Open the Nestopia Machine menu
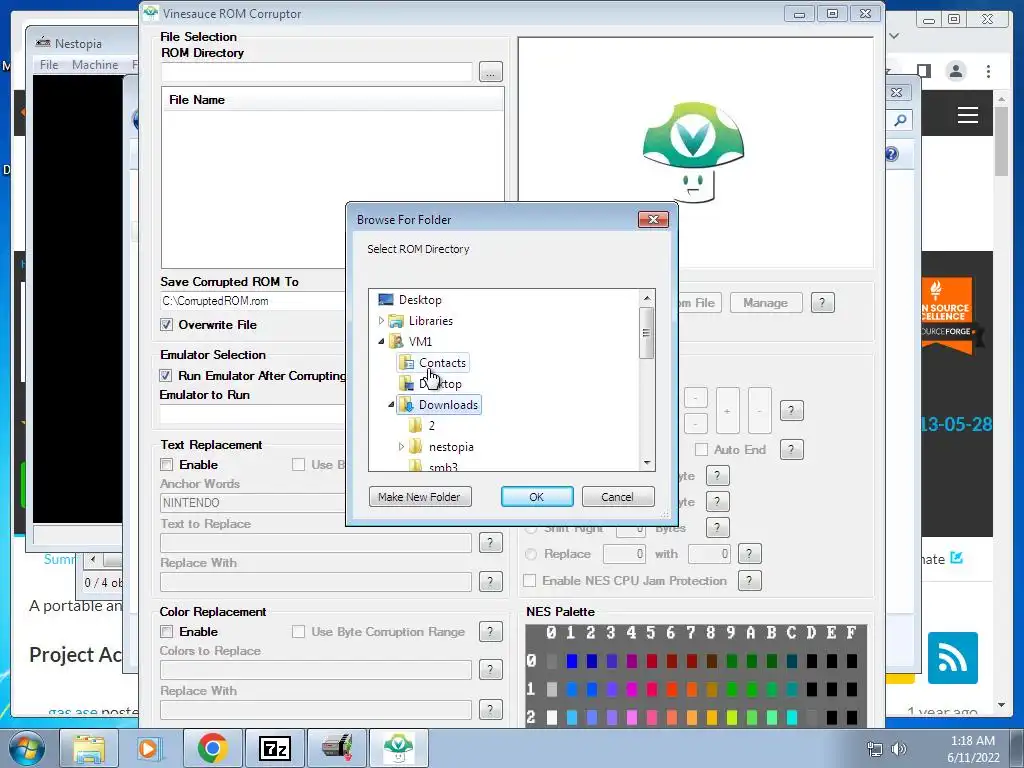 coord(95,65)
